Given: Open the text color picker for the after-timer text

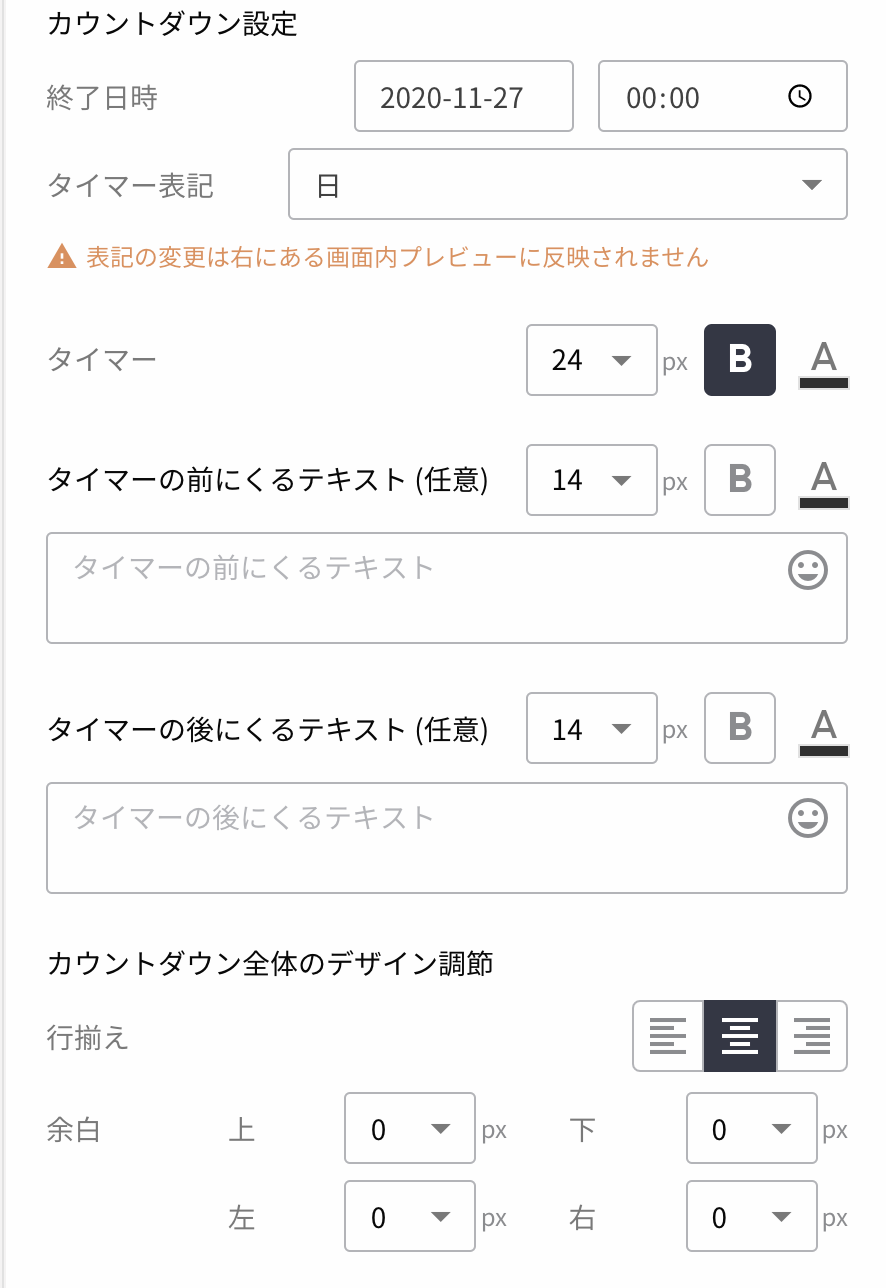Looking at the screenshot, I should (x=823, y=731).
